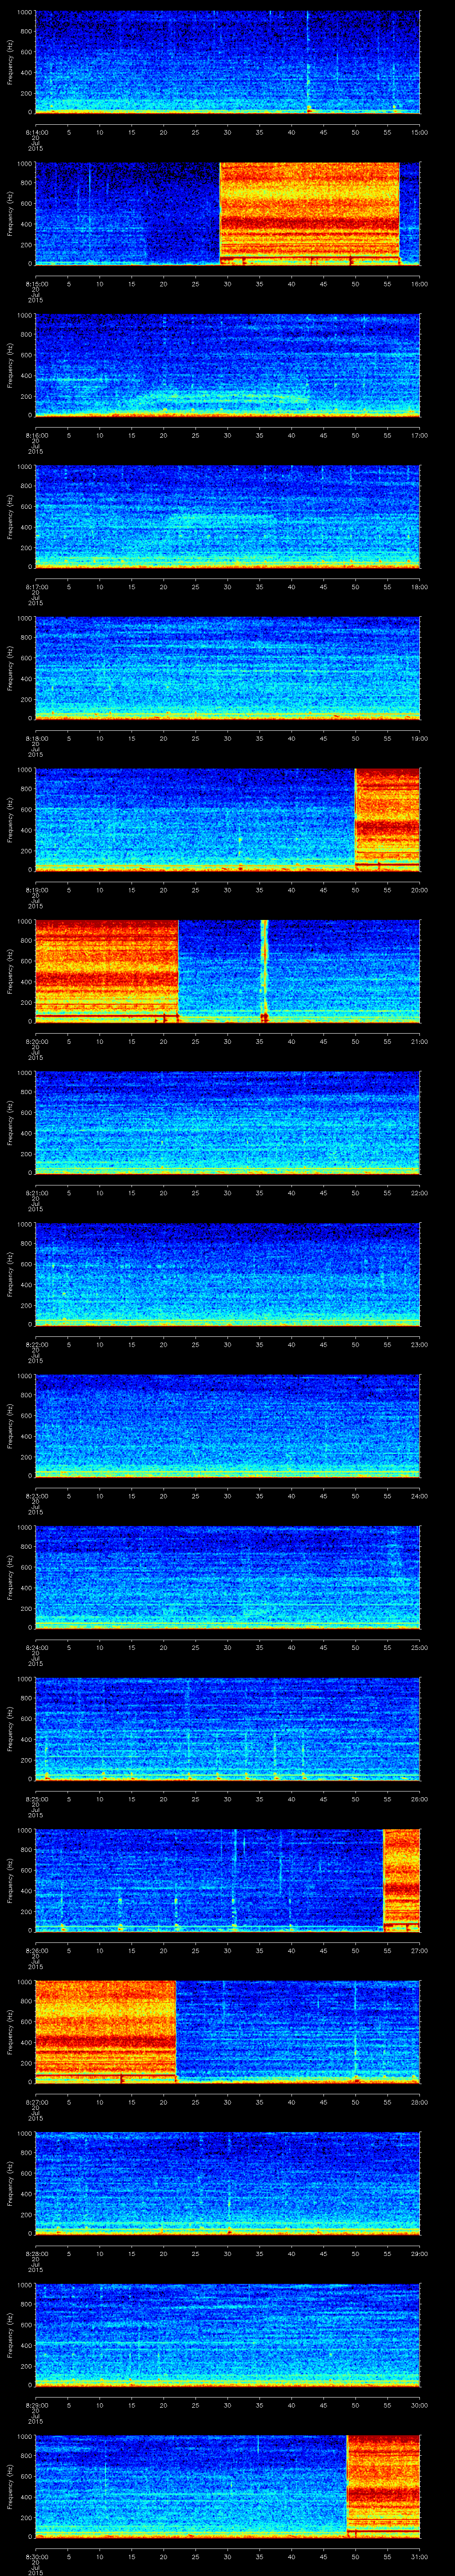Select the spectrogram panel starting at 8:24:00
455x2576 pixels.
click(x=227, y=1577)
